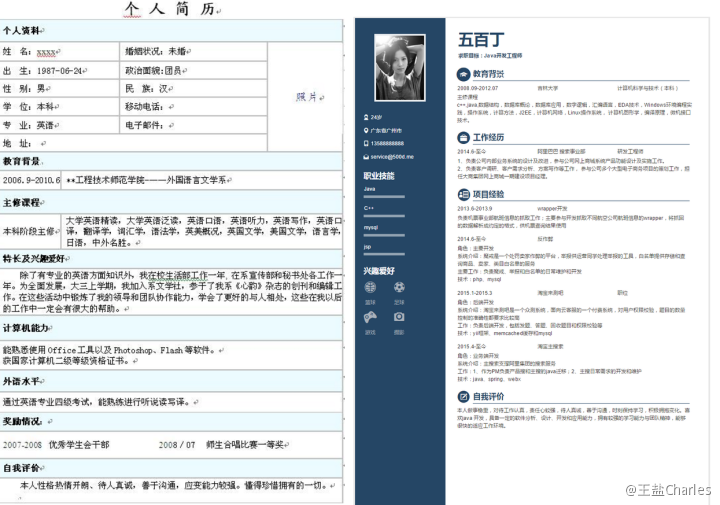Click the 个人资料 section header
The width and height of the screenshot is (720, 505).
[x=171, y=31]
